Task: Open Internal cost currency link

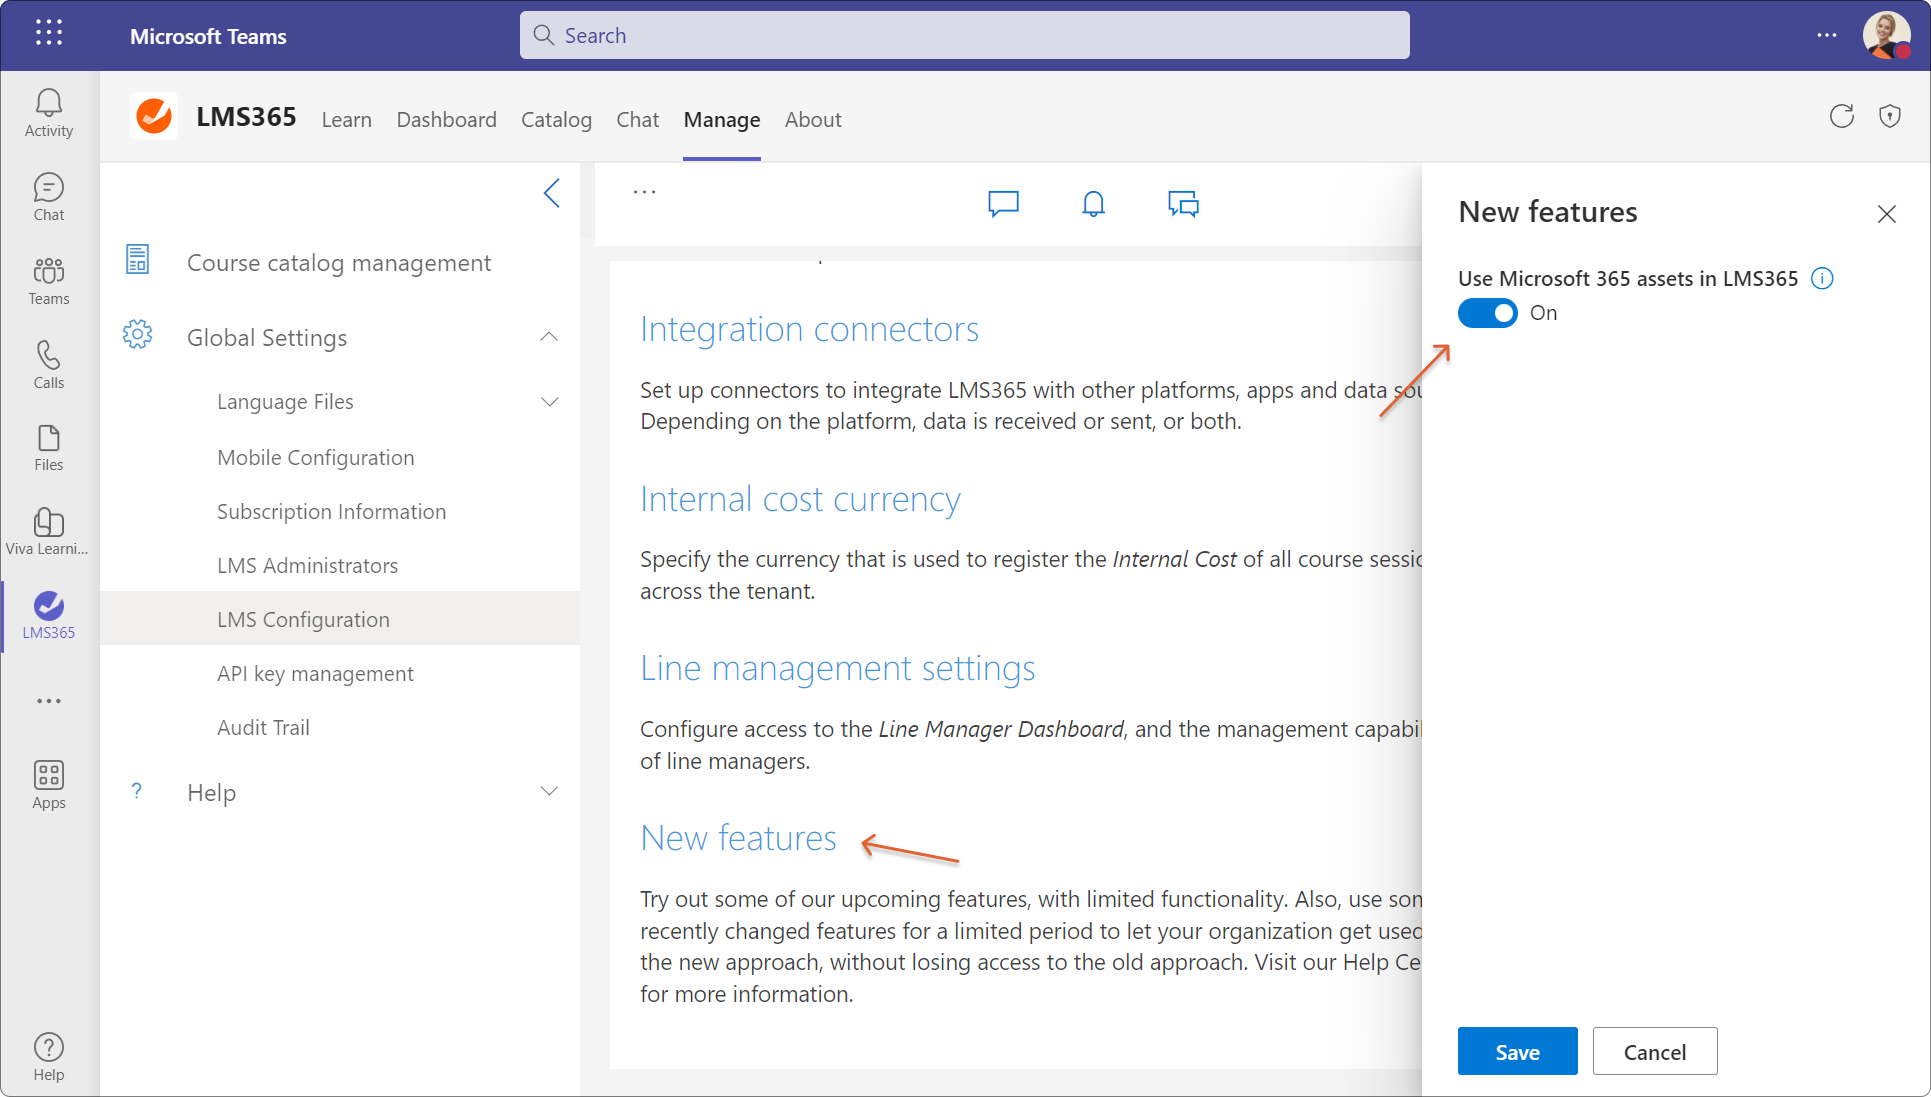Action: coord(800,499)
